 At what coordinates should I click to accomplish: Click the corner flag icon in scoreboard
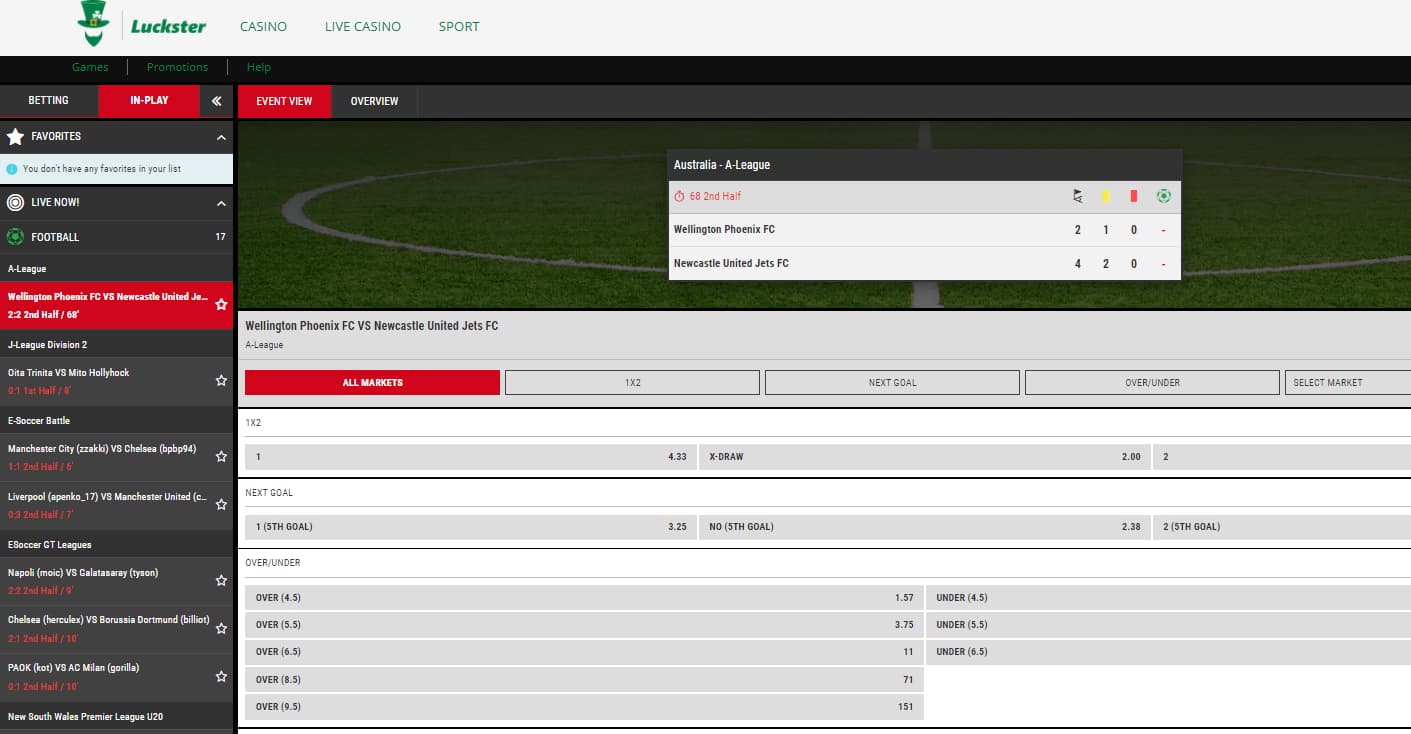[x=1077, y=196]
